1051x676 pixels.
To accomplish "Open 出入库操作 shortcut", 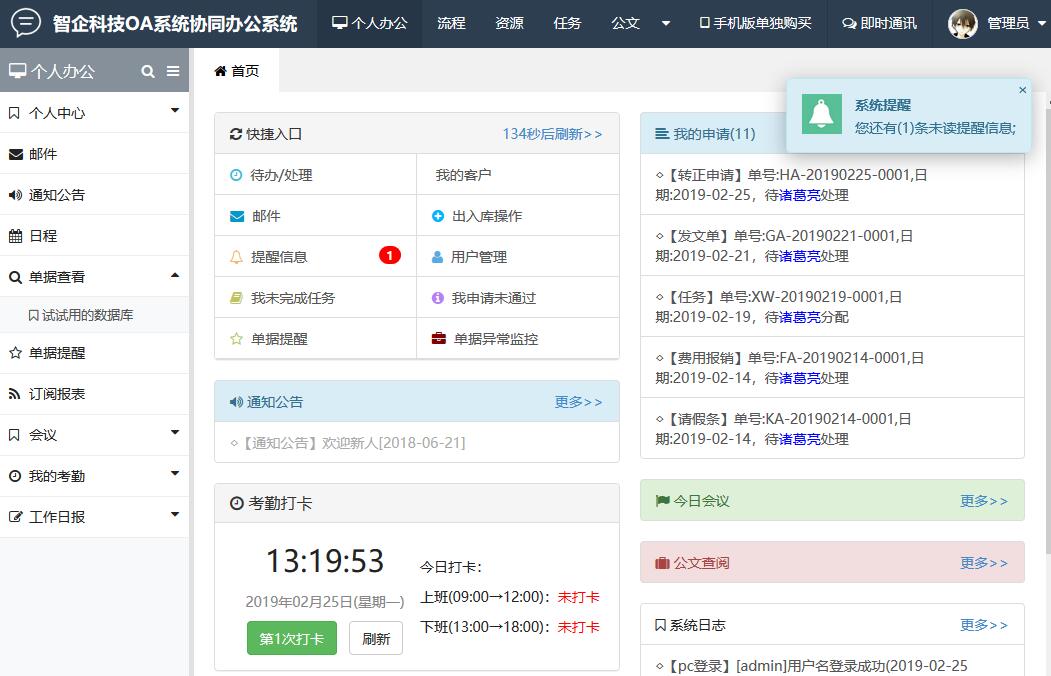I will click(486, 216).
